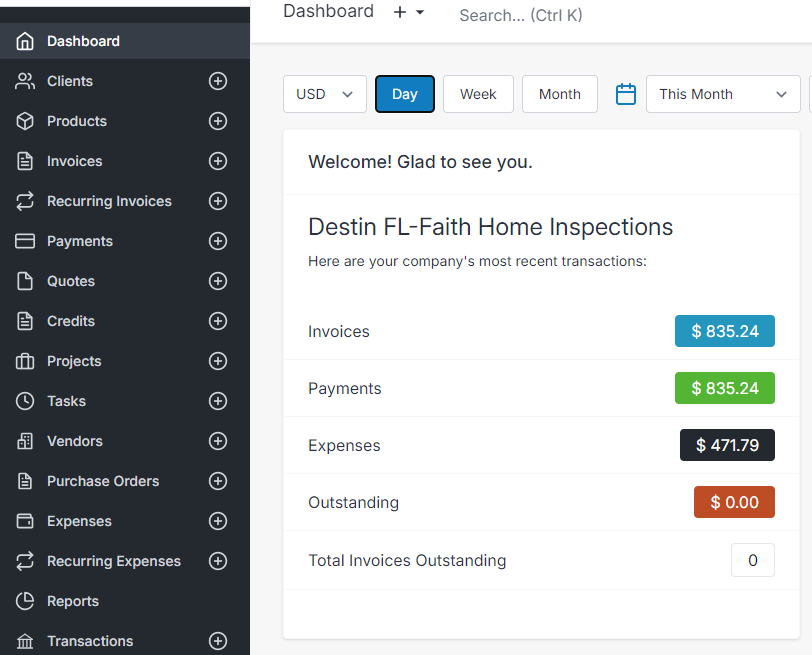Add a new product via plus icon

pos(218,121)
